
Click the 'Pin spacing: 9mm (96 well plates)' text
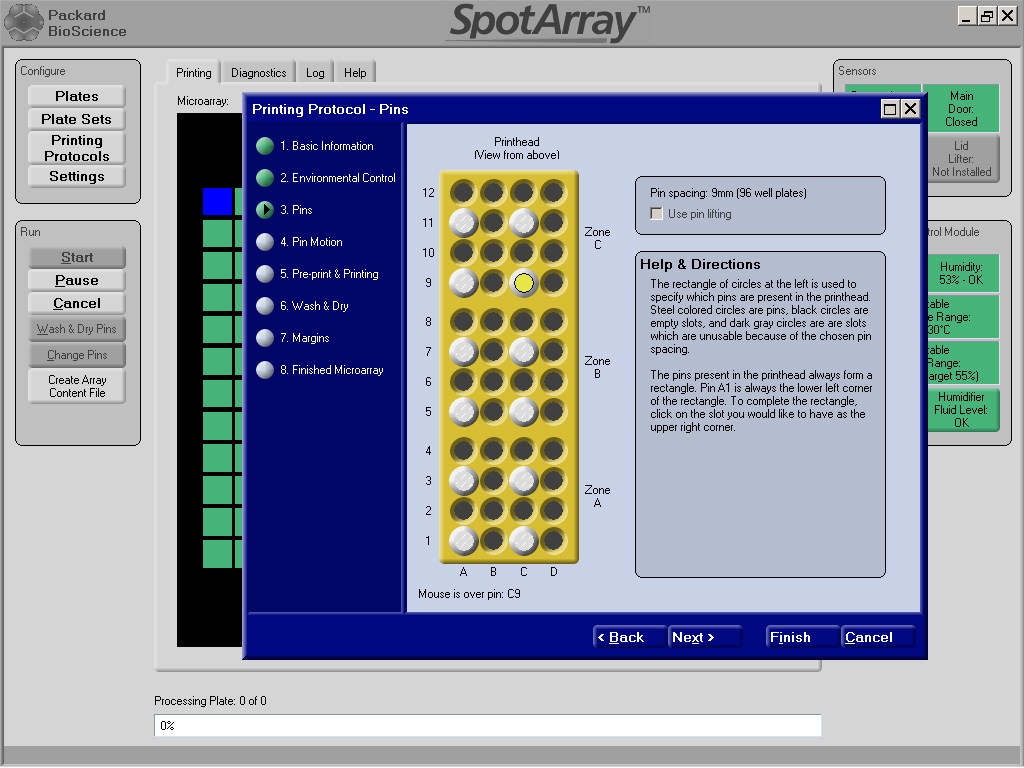point(728,193)
